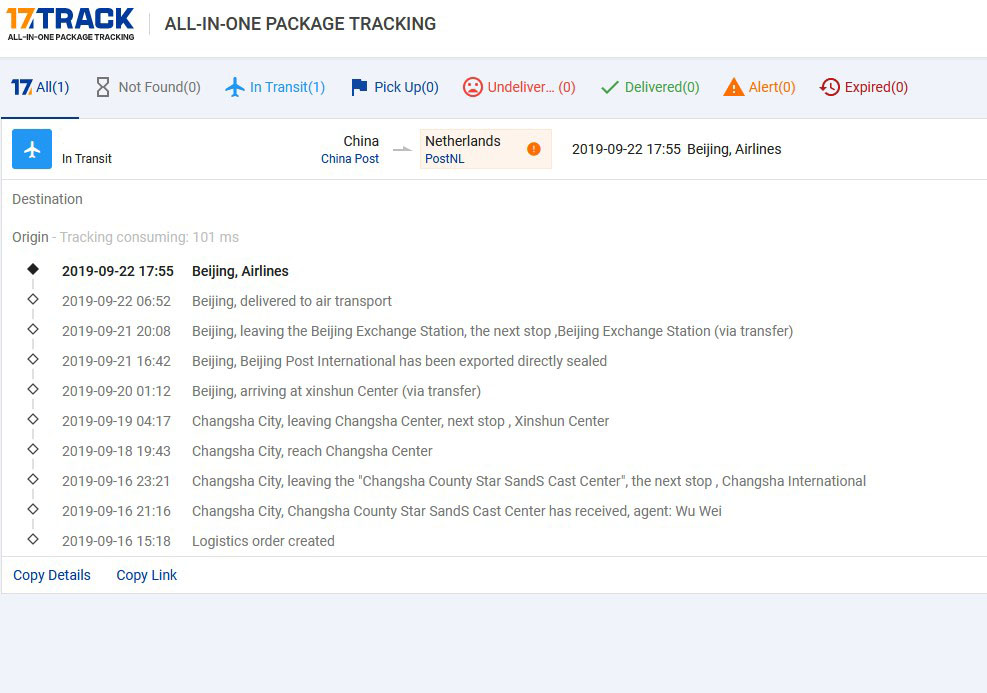The width and height of the screenshot is (987, 693).
Task: Click the red clock Expired icon
Action: coord(830,87)
